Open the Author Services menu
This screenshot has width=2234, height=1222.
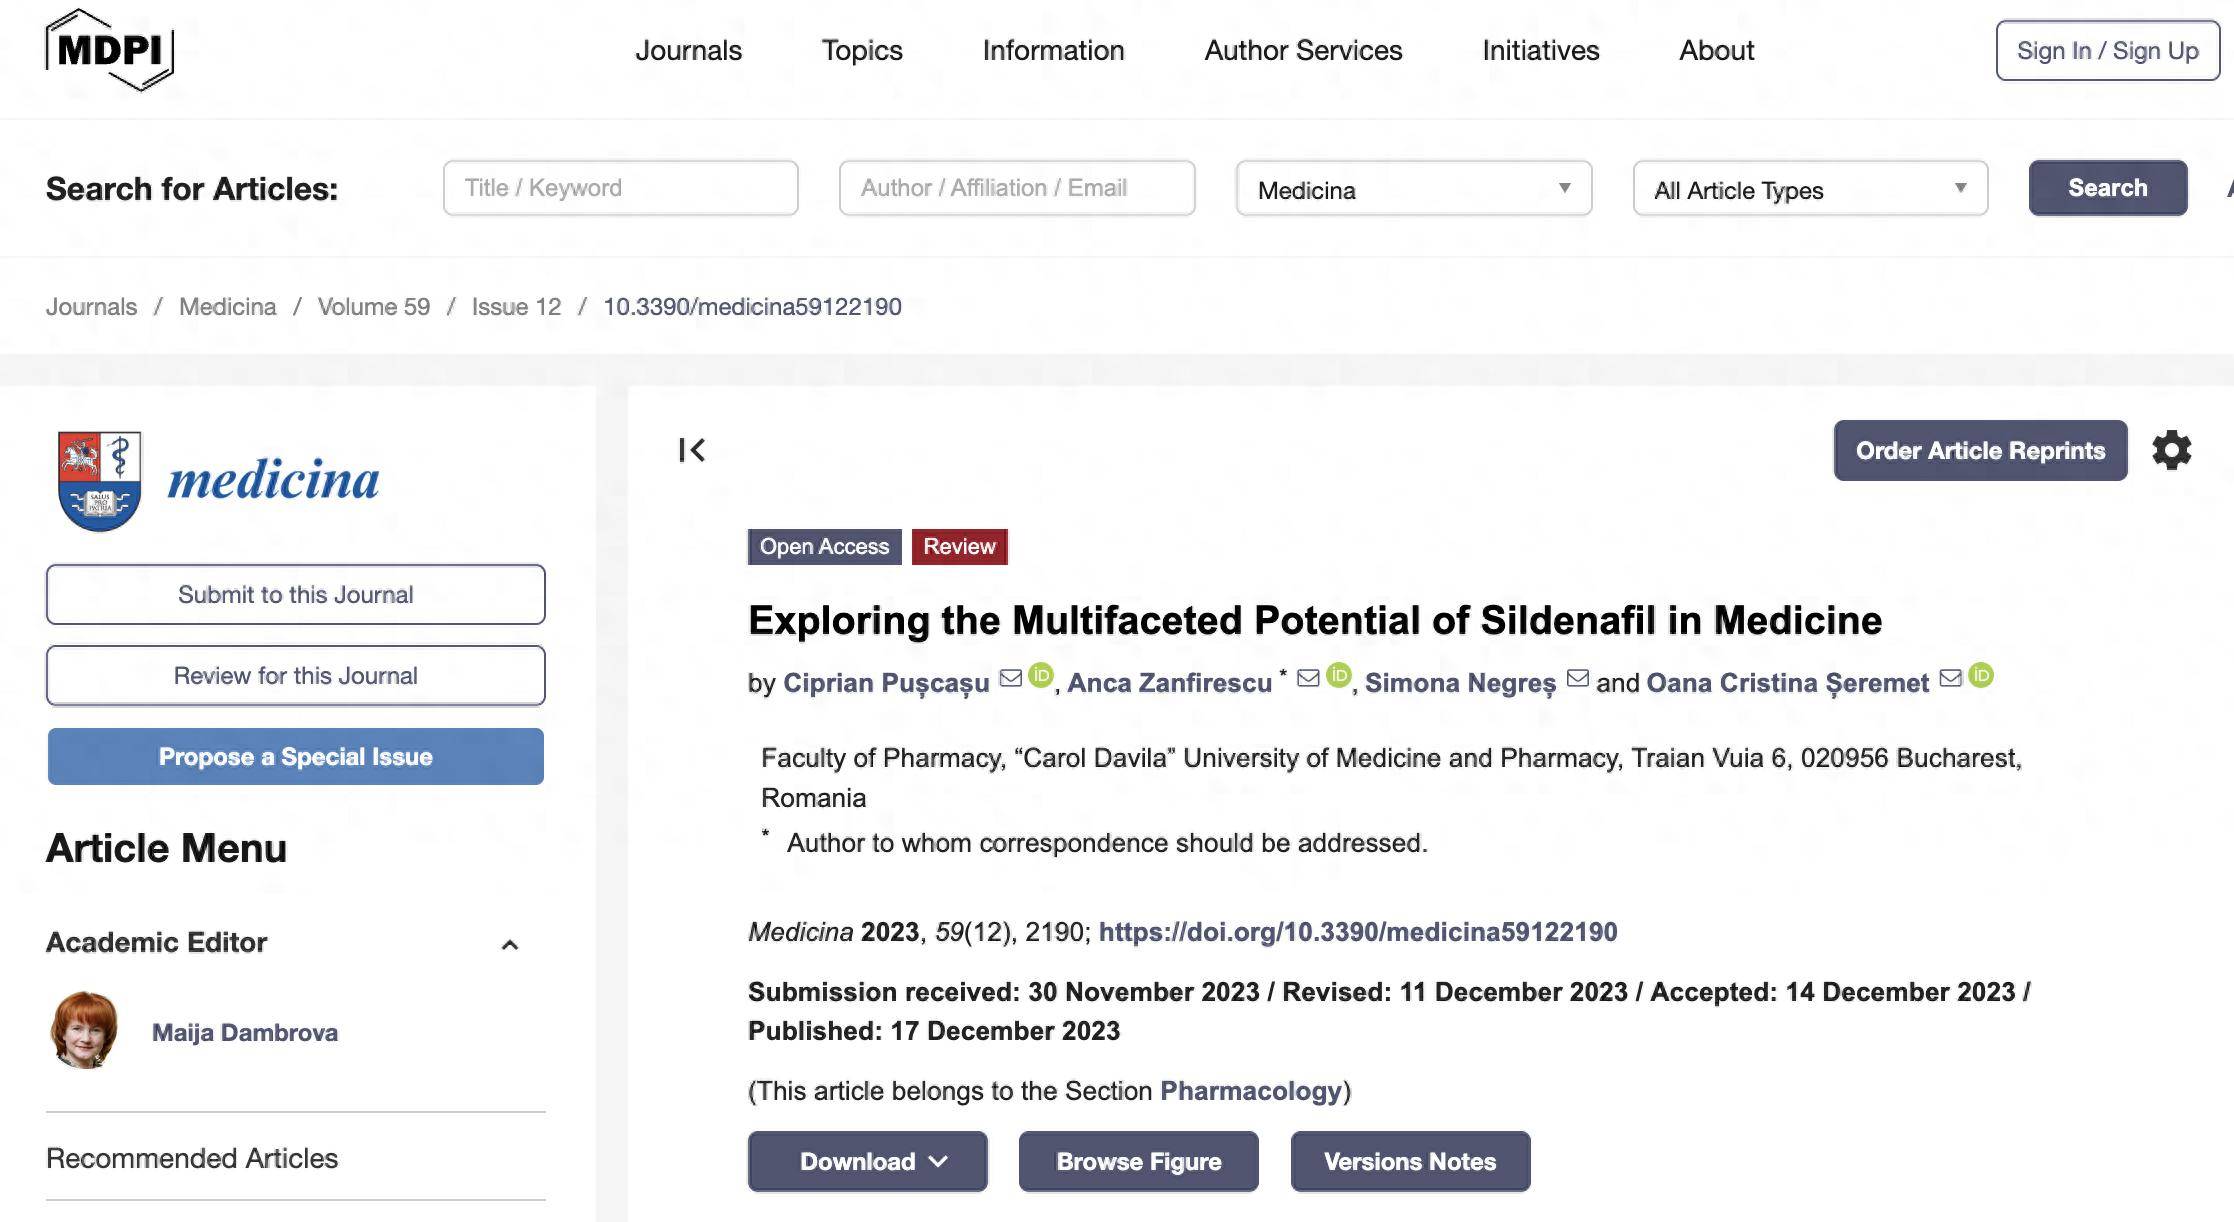1303,50
